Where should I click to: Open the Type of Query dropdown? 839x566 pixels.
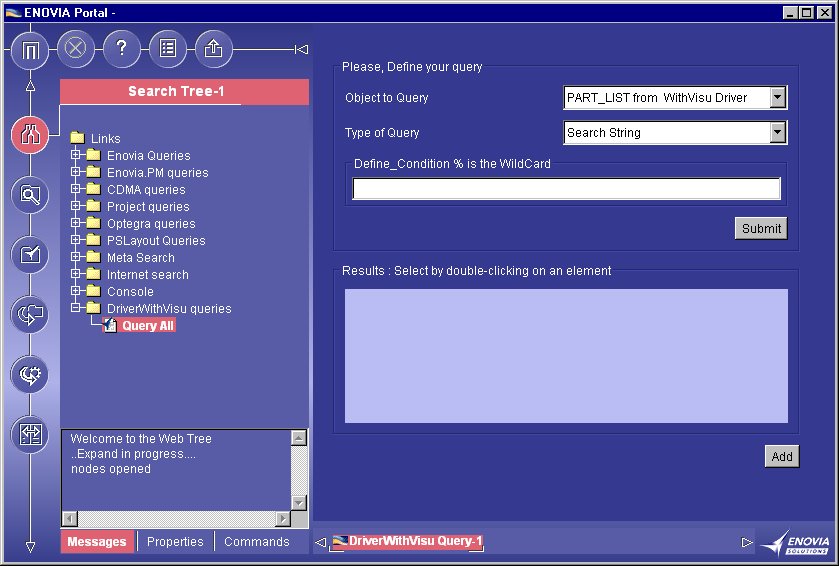[778, 132]
